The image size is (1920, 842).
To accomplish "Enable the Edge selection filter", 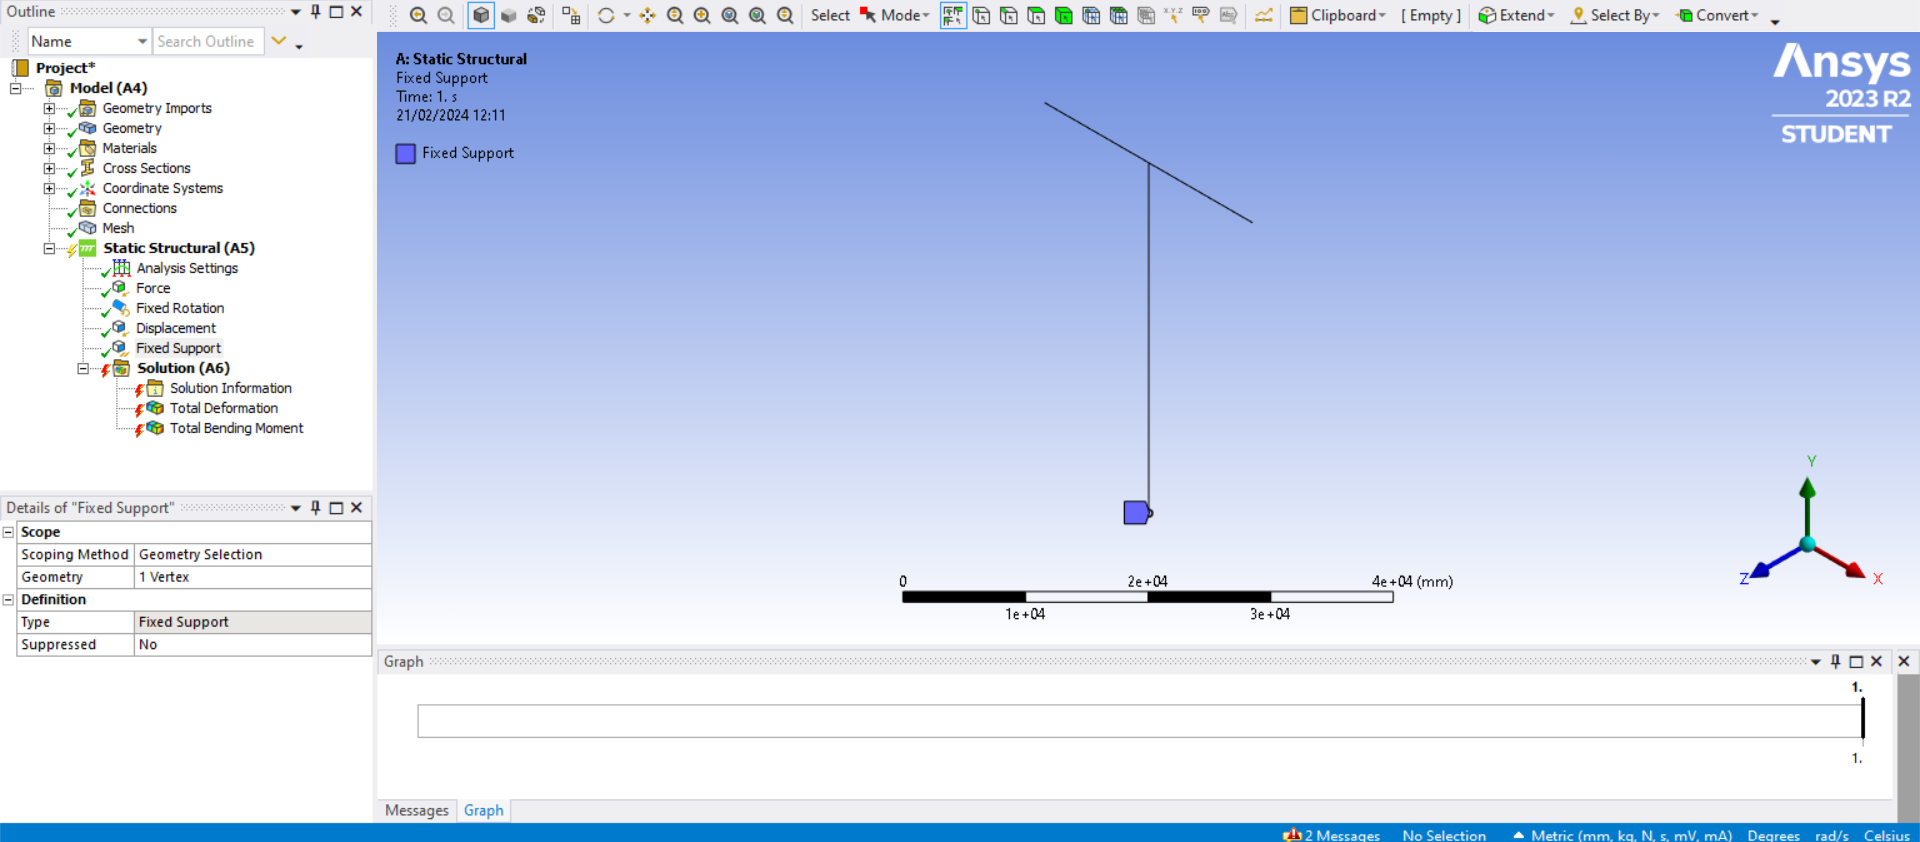I will 1009,15.
